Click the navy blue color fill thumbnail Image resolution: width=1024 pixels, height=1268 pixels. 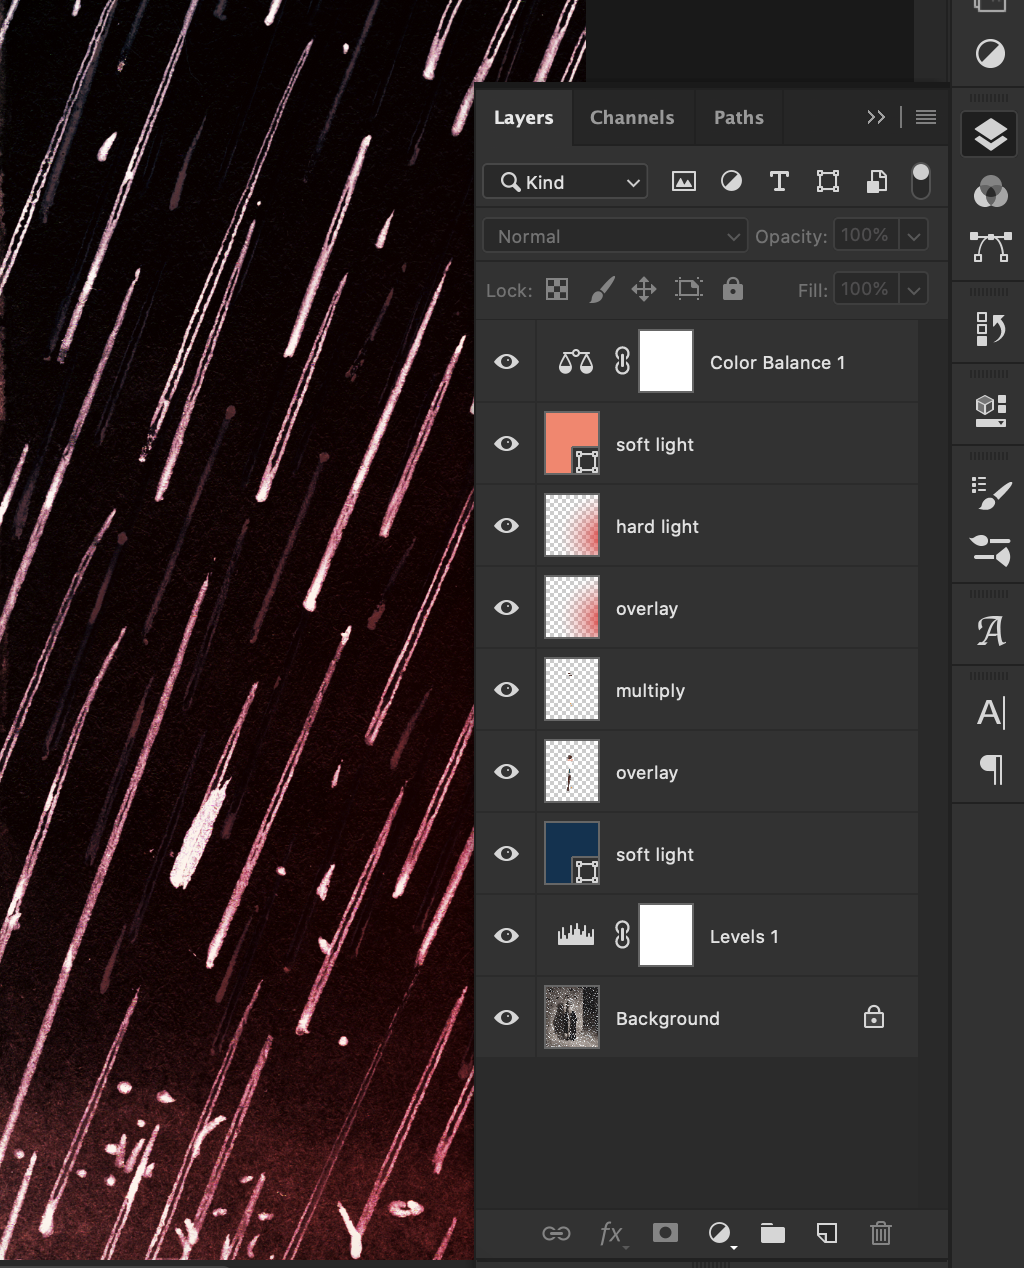pyautogui.click(x=572, y=853)
